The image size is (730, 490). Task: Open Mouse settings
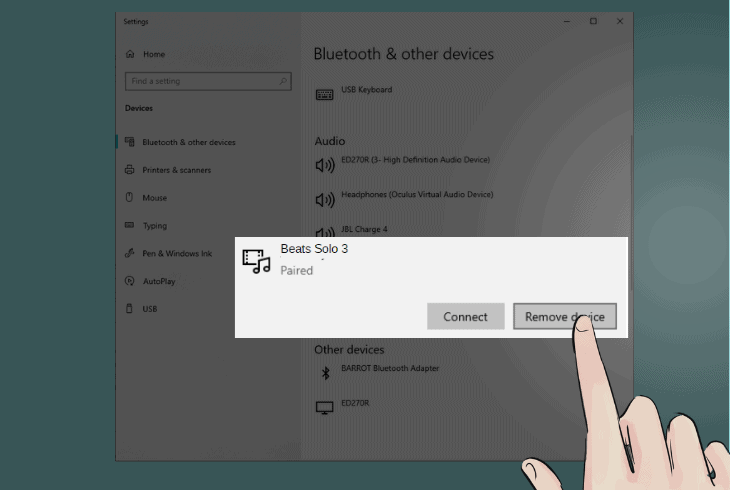tap(155, 198)
